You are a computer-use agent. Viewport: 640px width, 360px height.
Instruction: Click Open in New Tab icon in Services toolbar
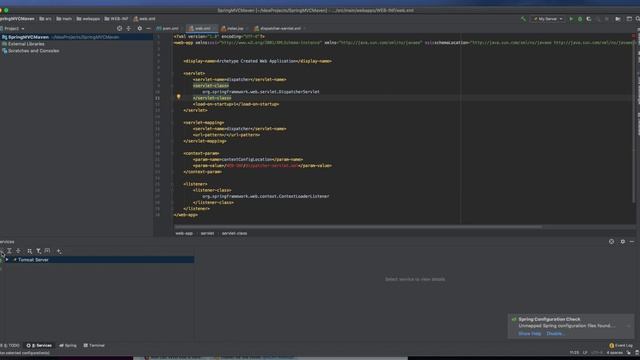(47, 251)
